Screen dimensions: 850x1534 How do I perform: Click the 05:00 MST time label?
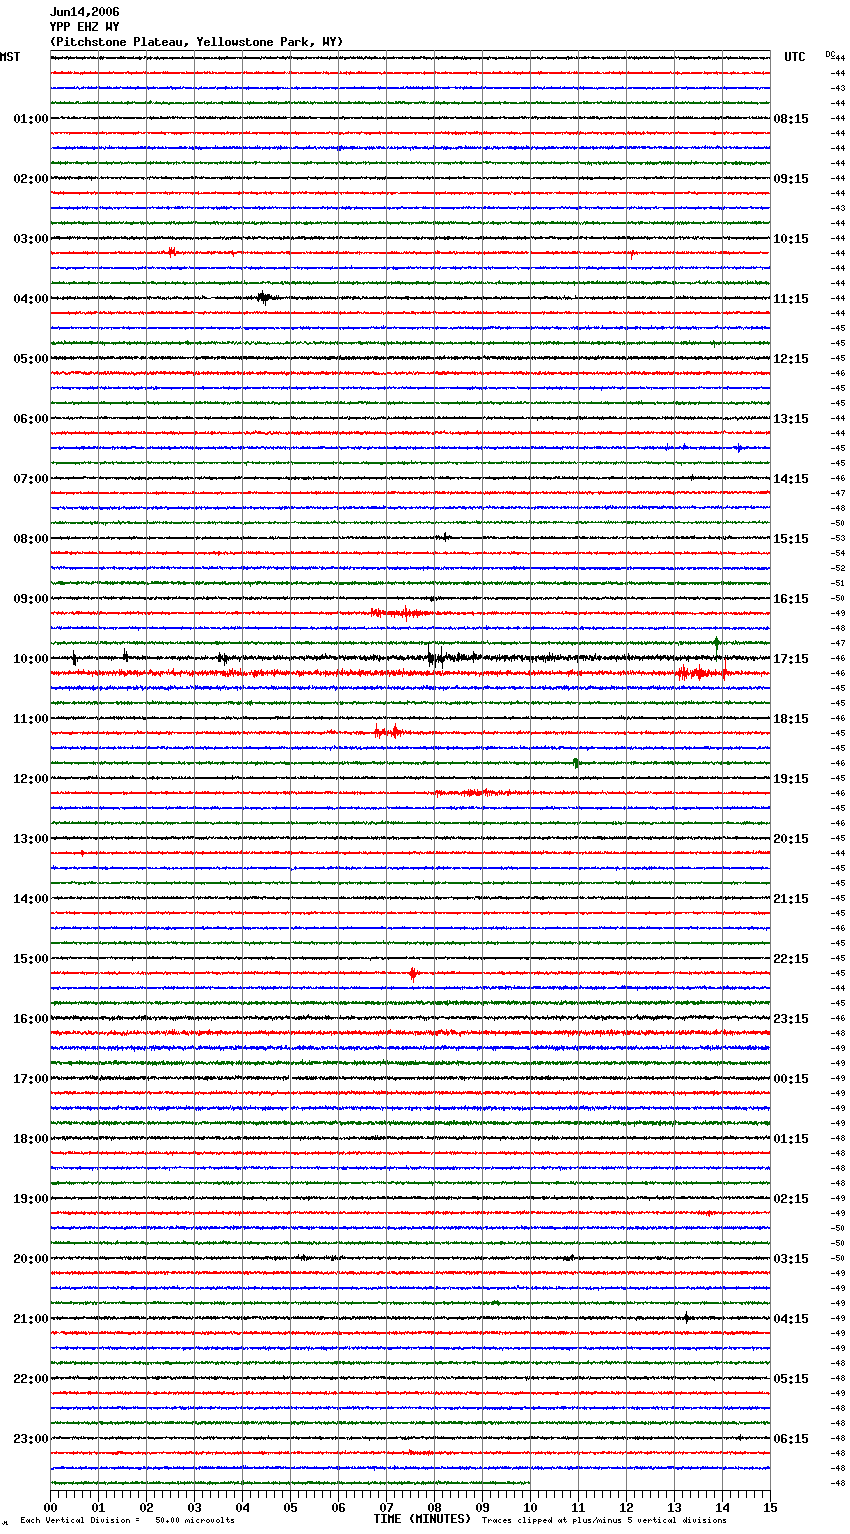point(31,359)
